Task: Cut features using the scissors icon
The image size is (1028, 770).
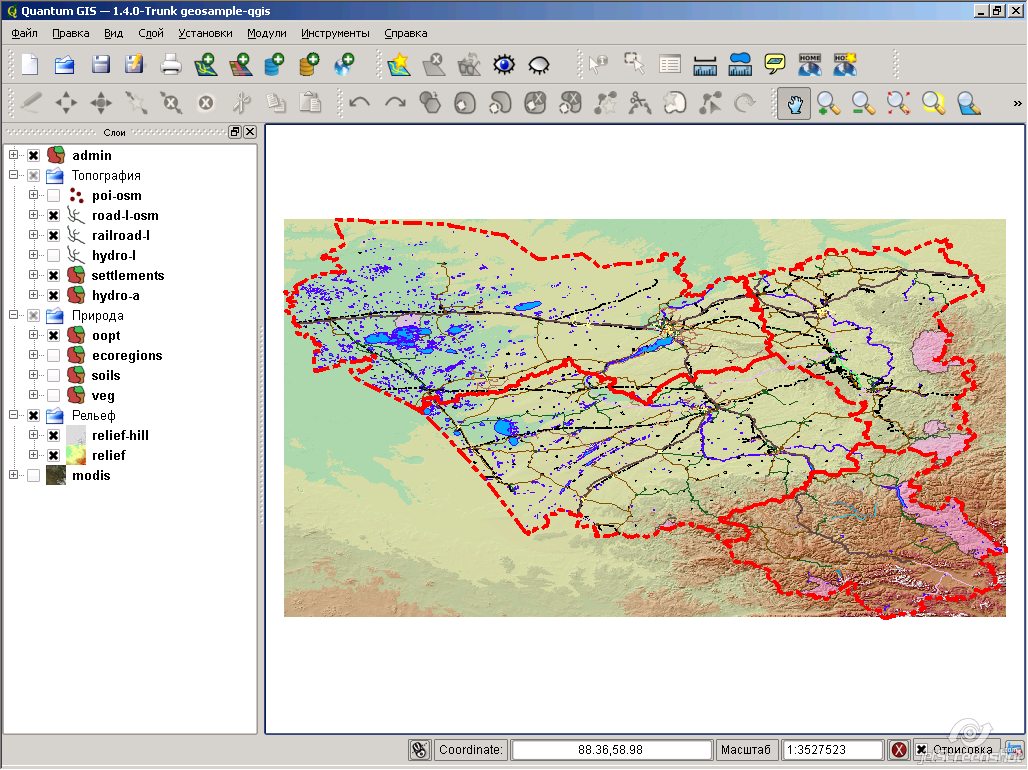Action: click(241, 102)
